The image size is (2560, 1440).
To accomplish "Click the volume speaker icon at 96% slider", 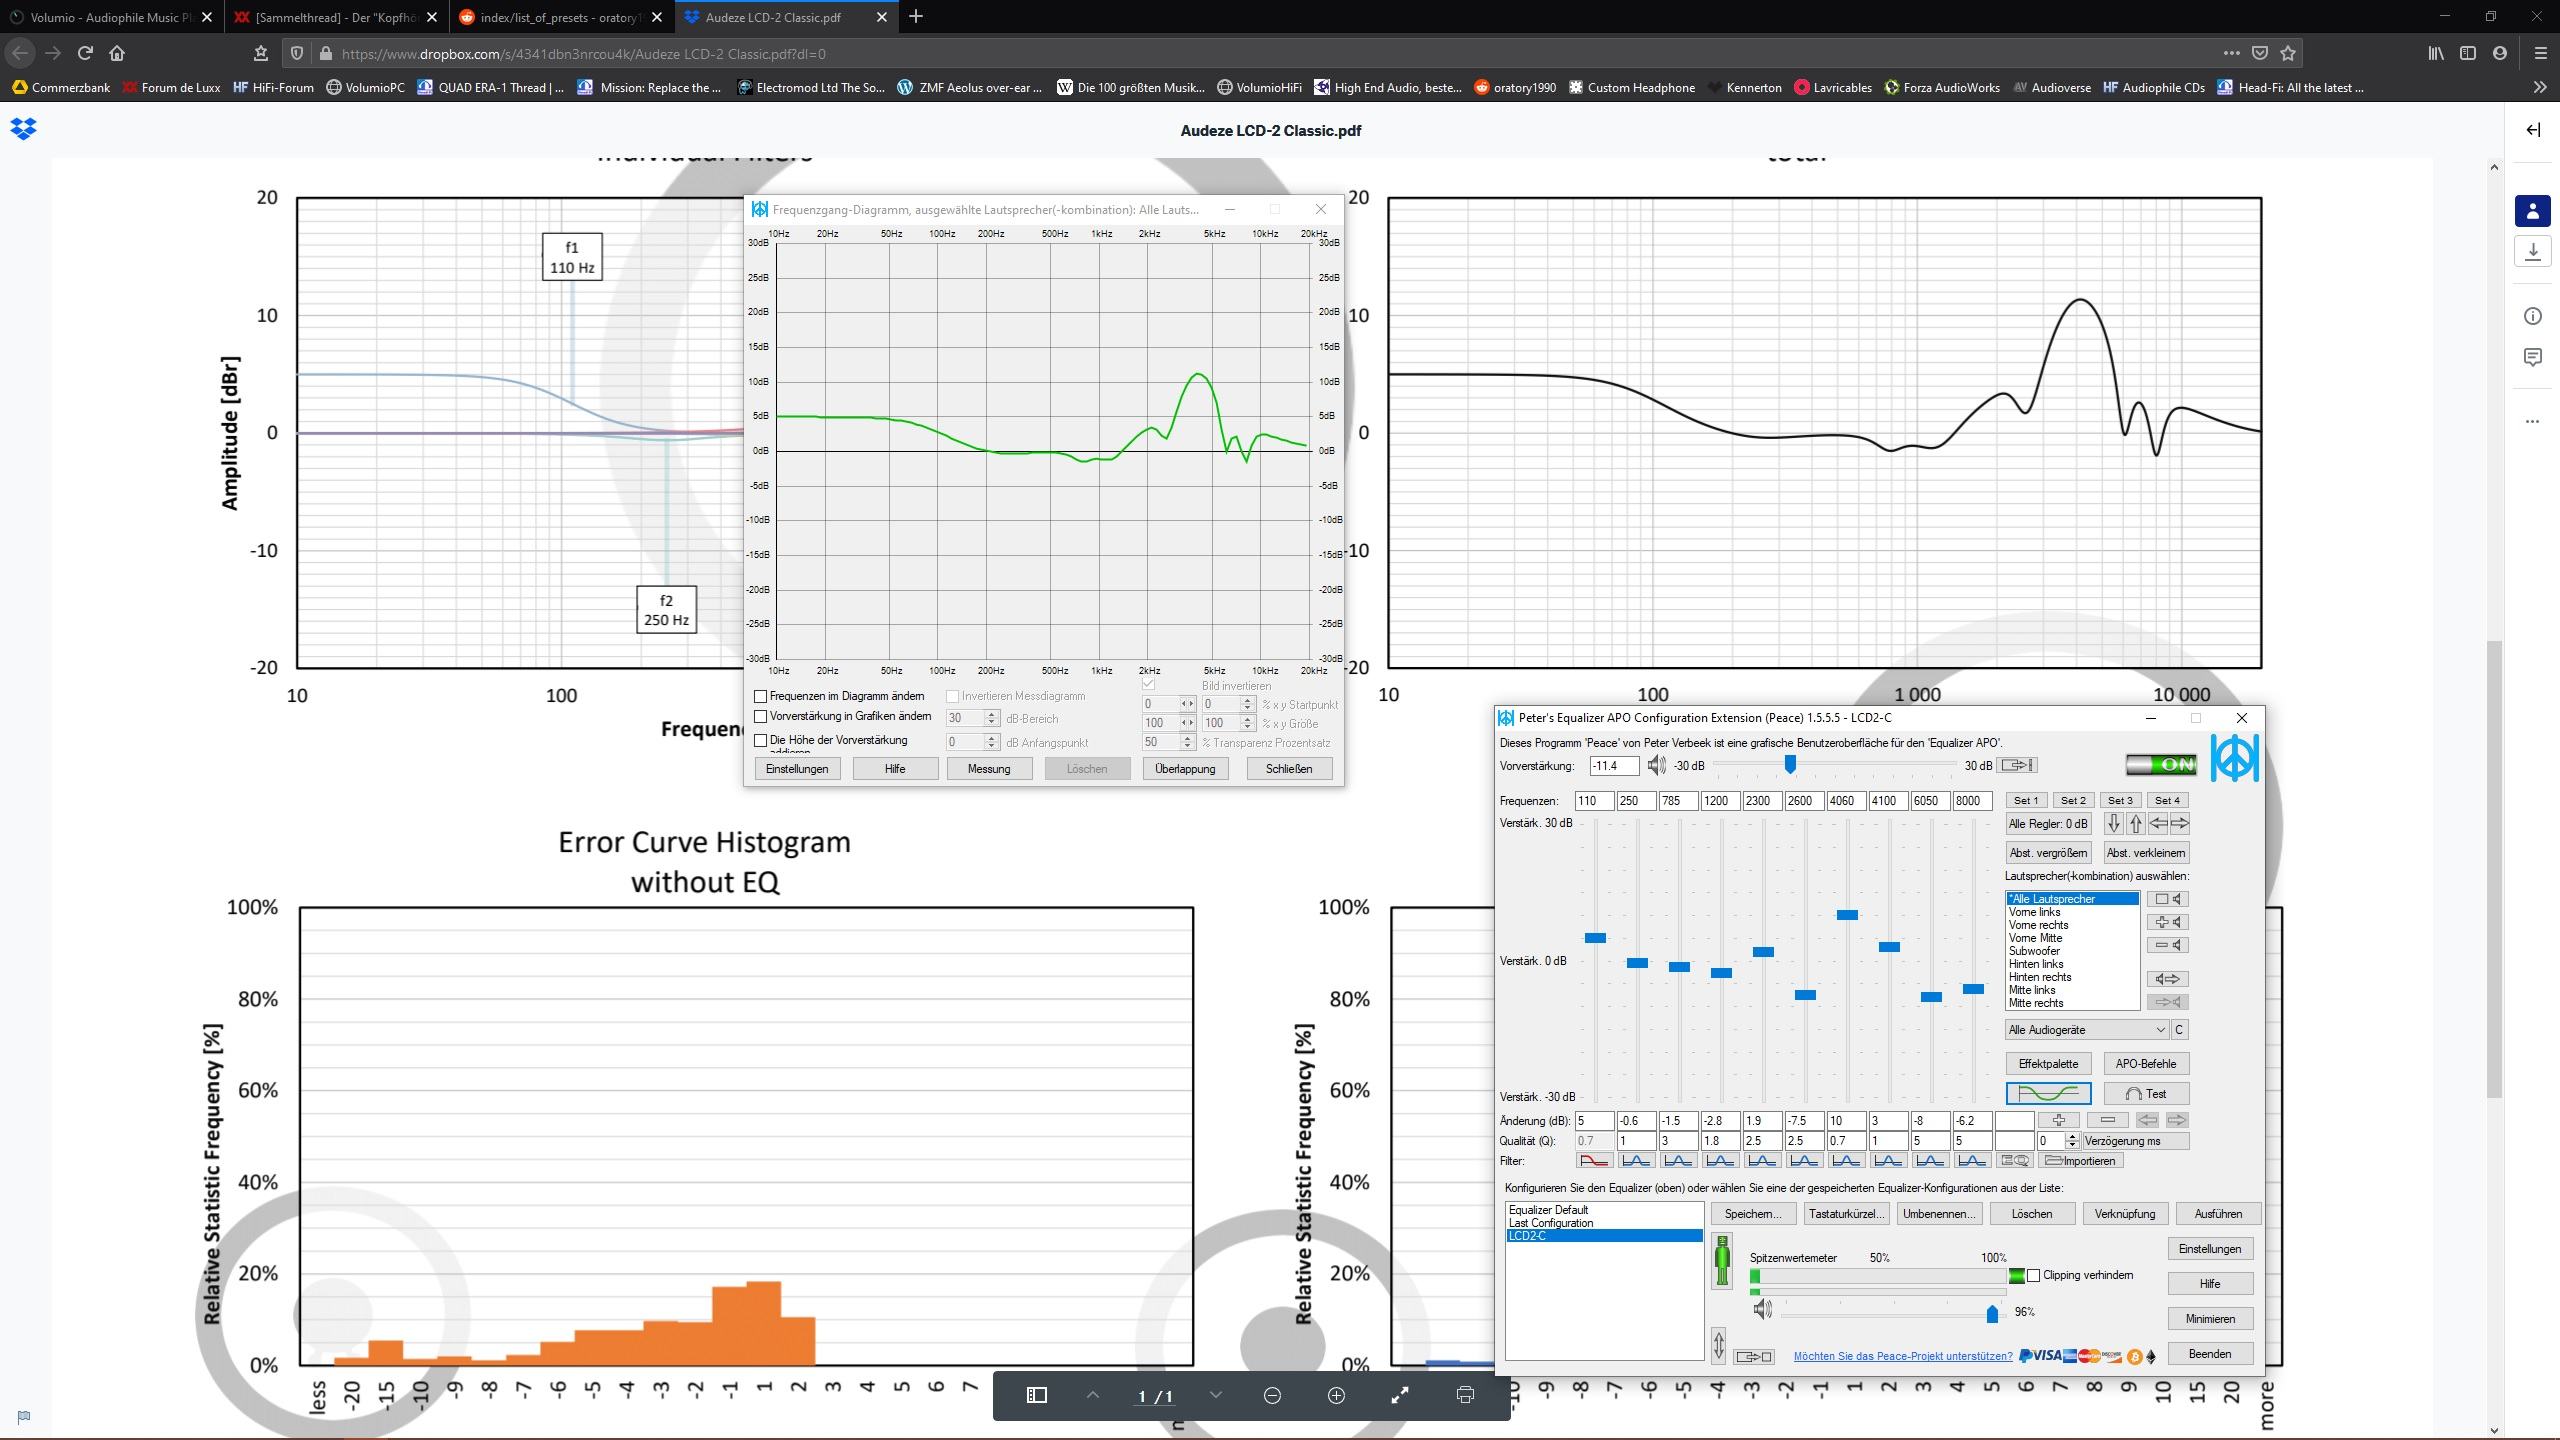I will pos(1762,1310).
